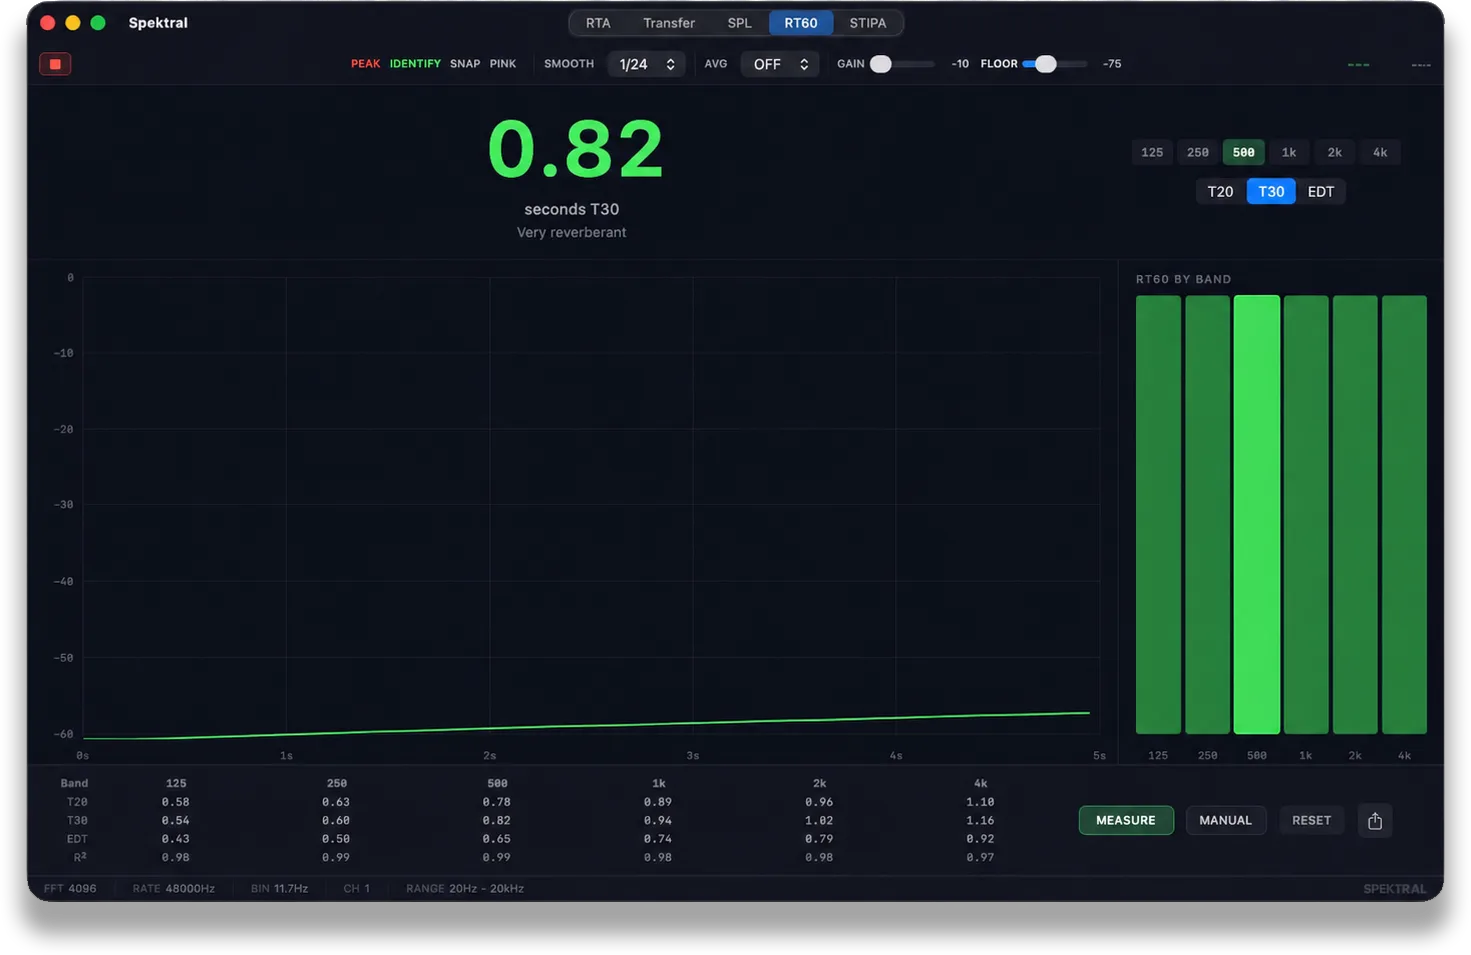Click the RATE 48000Hz status entry
1471x955 pixels.
174,889
